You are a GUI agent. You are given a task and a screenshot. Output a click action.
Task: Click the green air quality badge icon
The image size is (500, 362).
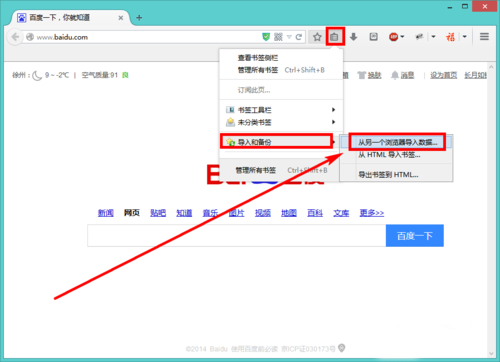coord(125,75)
